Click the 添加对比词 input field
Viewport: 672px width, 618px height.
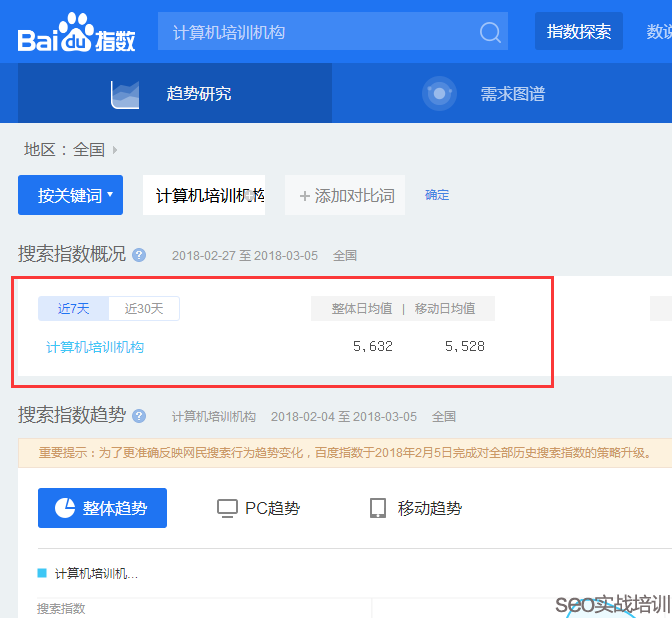[345, 195]
